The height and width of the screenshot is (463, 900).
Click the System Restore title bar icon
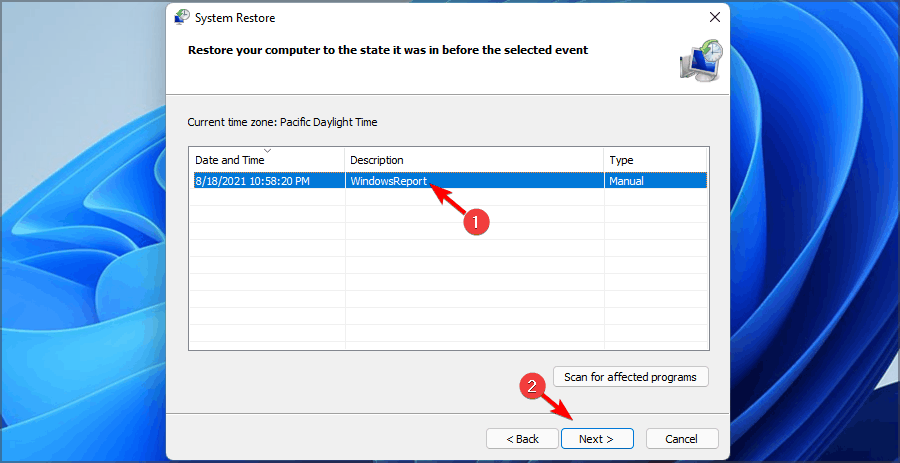pos(182,17)
